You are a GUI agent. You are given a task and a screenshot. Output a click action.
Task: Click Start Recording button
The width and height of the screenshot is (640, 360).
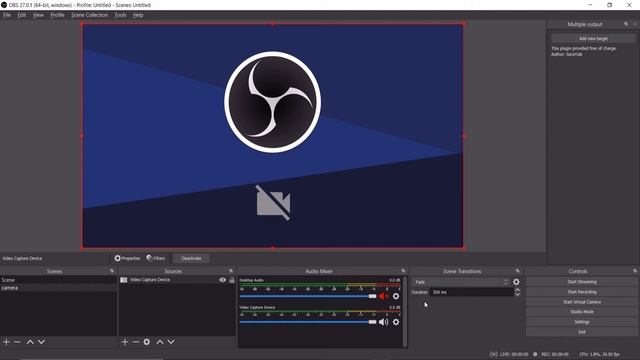point(582,292)
